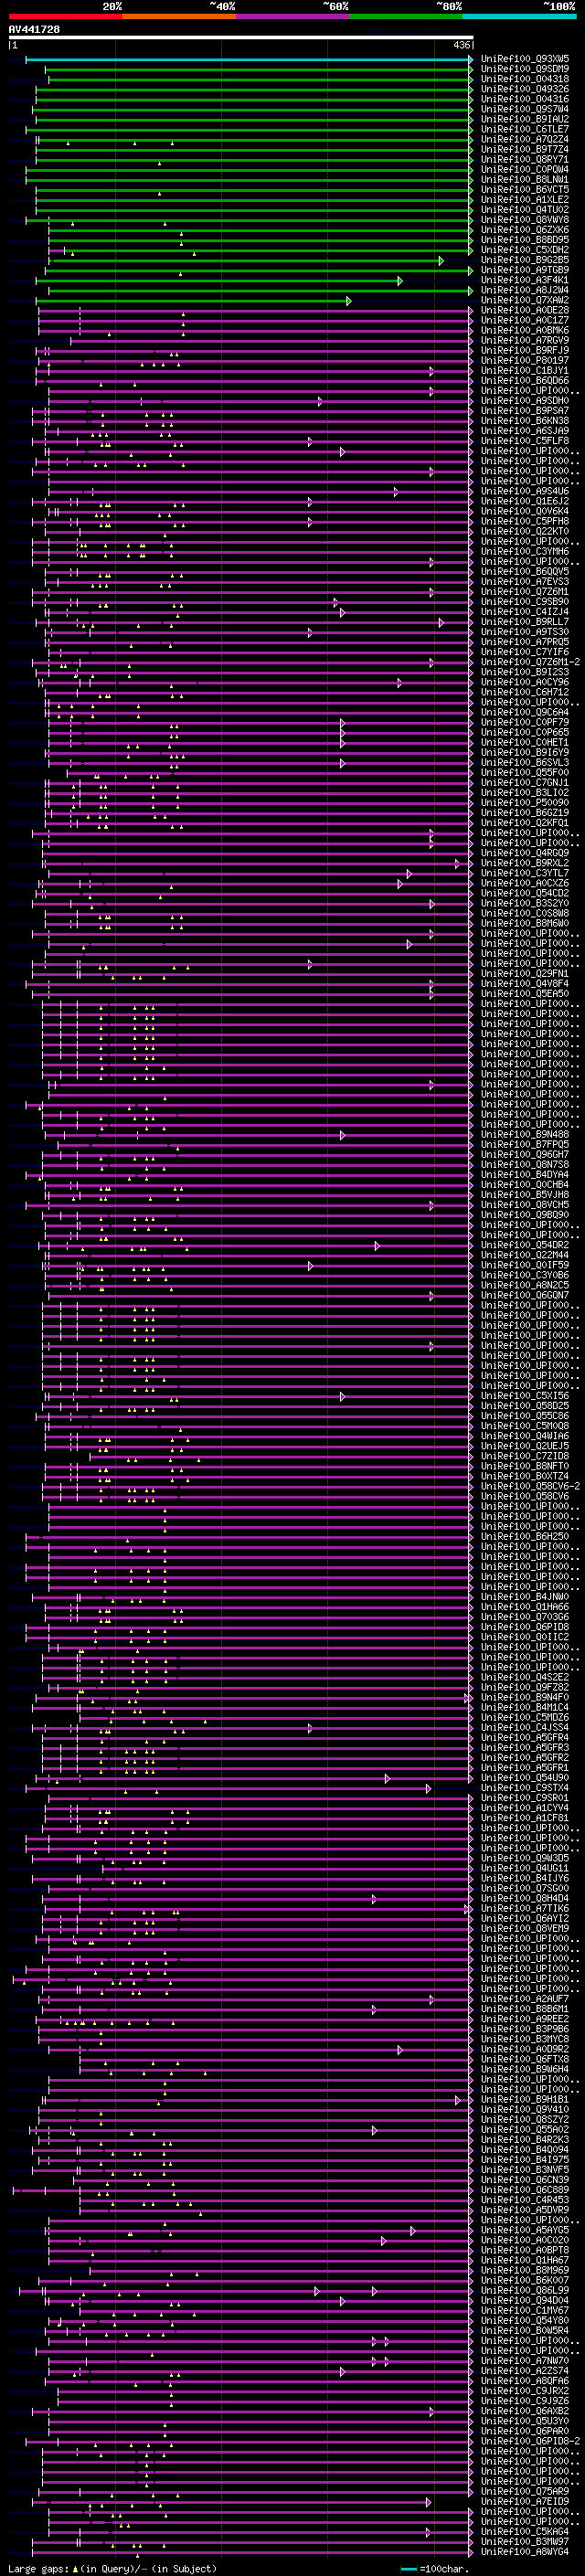
Task: Select the UniRef100_A8WYG4 label
Action: coord(525,2553)
